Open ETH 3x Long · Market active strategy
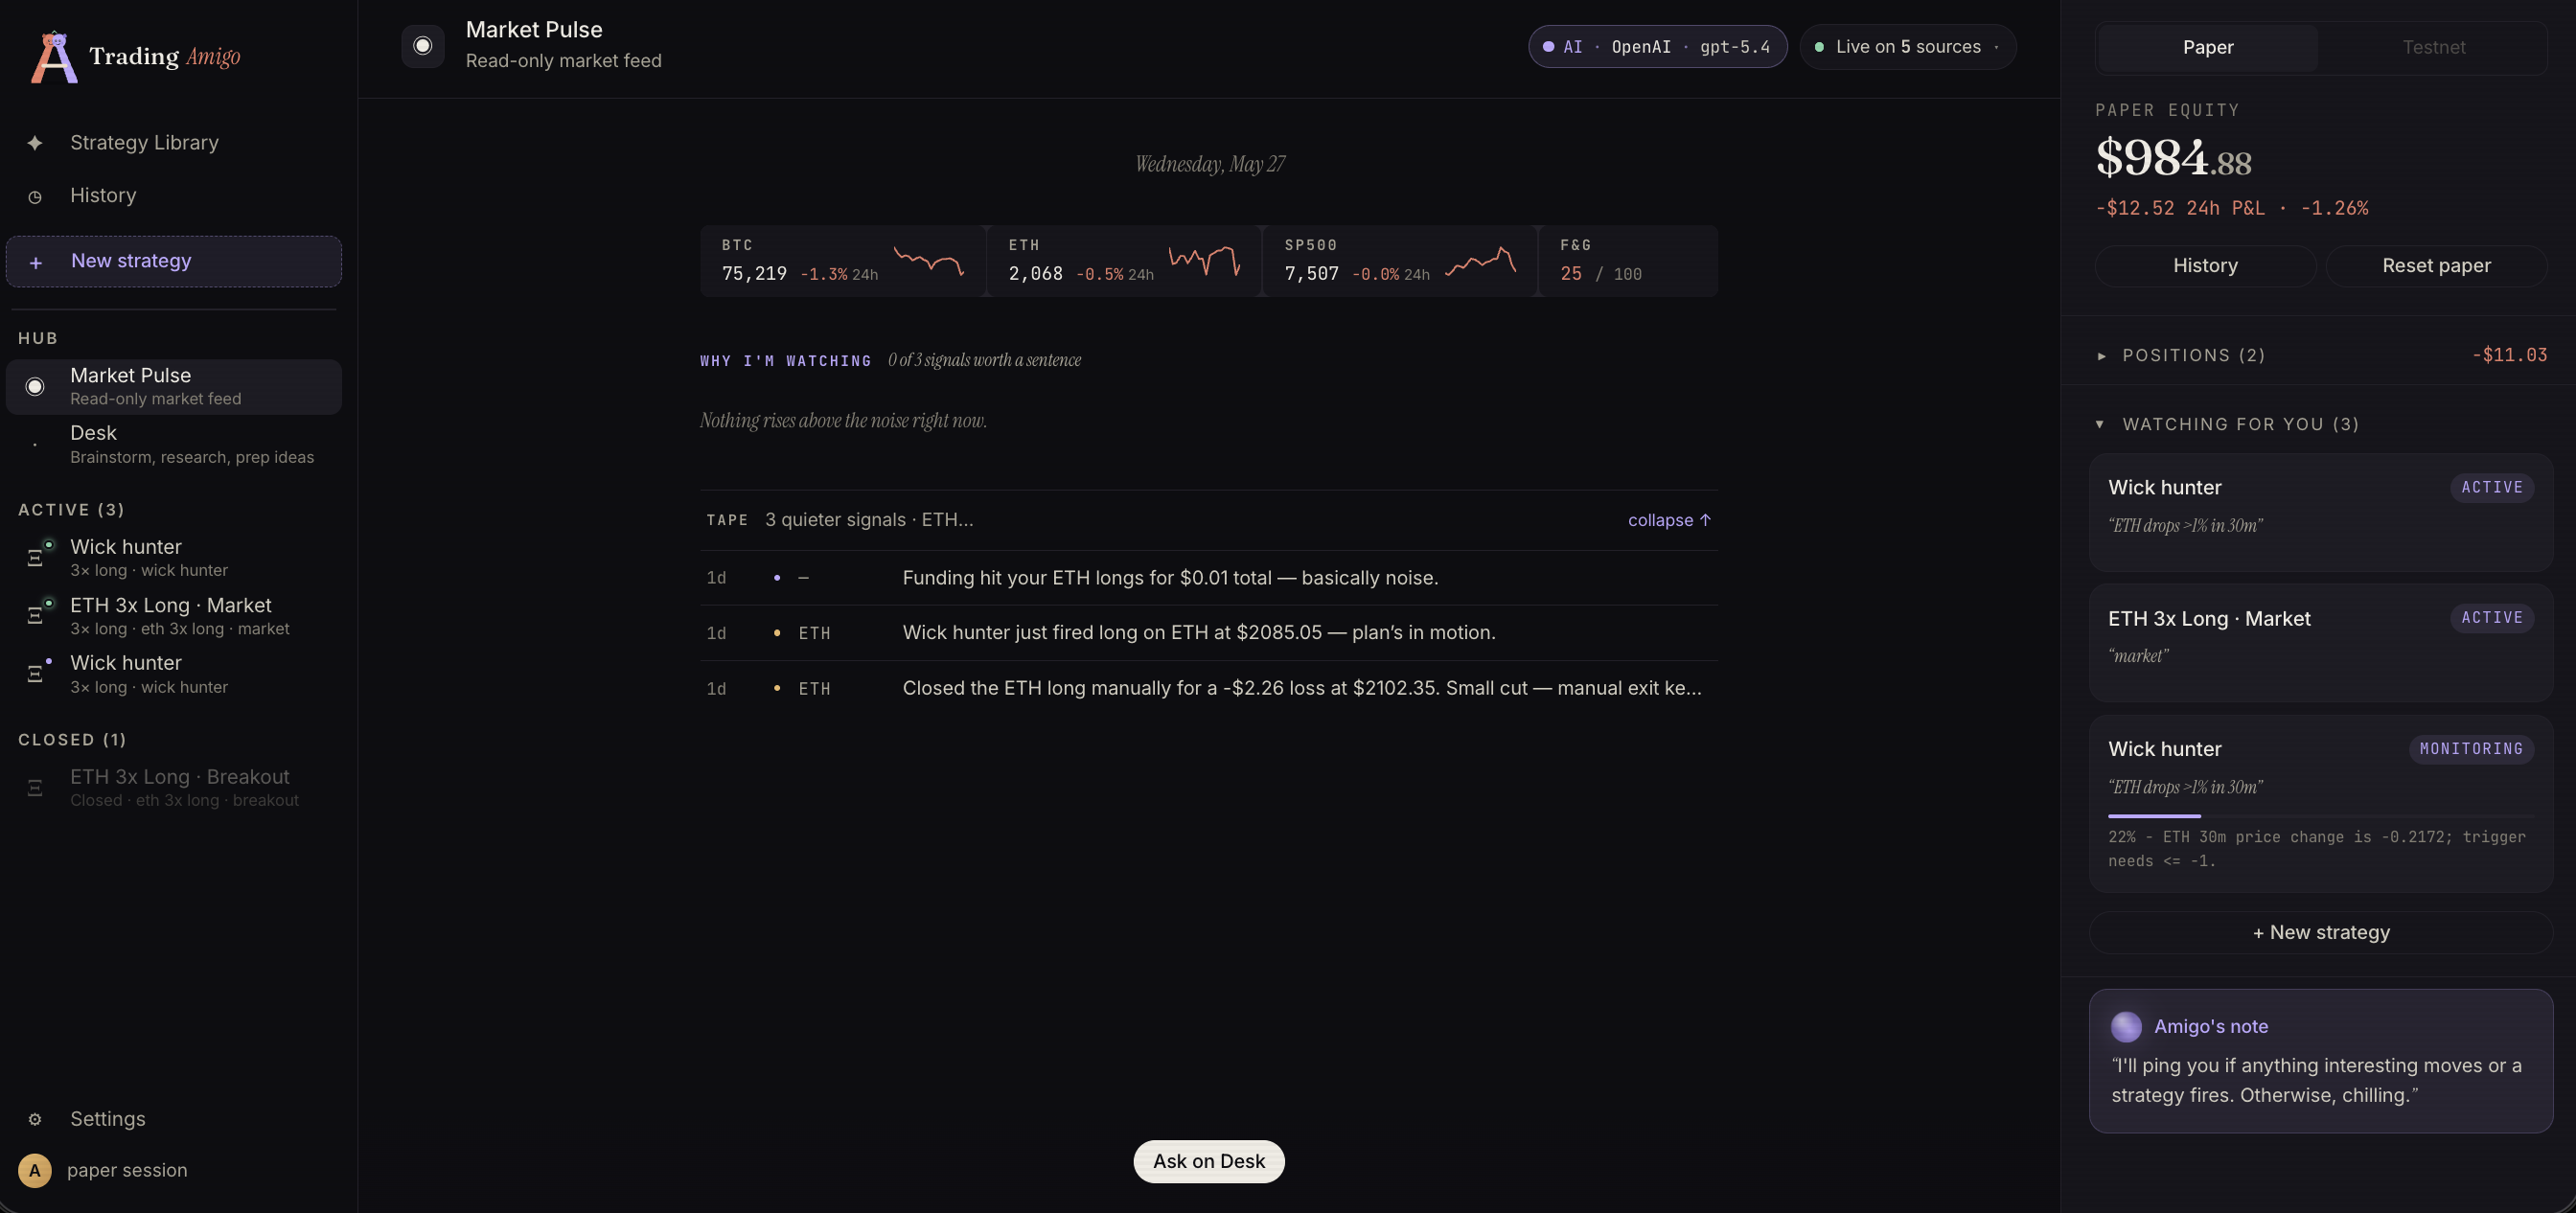The image size is (2576, 1213). click(174, 616)
